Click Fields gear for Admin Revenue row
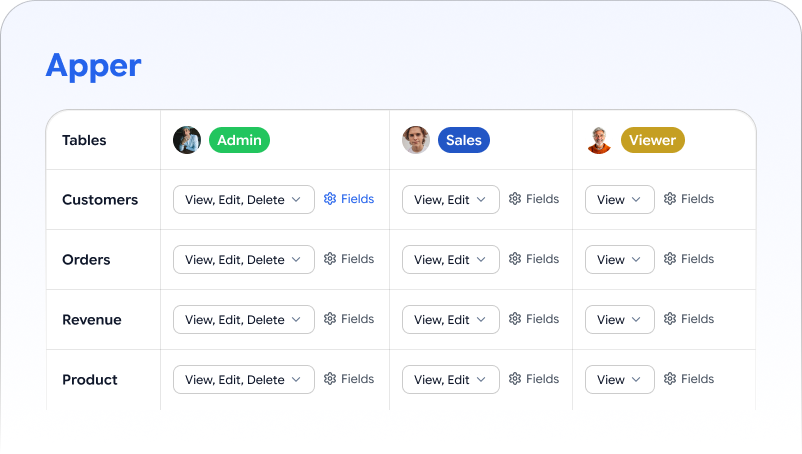This screenshot has width=802, height=454. point(349,319)
